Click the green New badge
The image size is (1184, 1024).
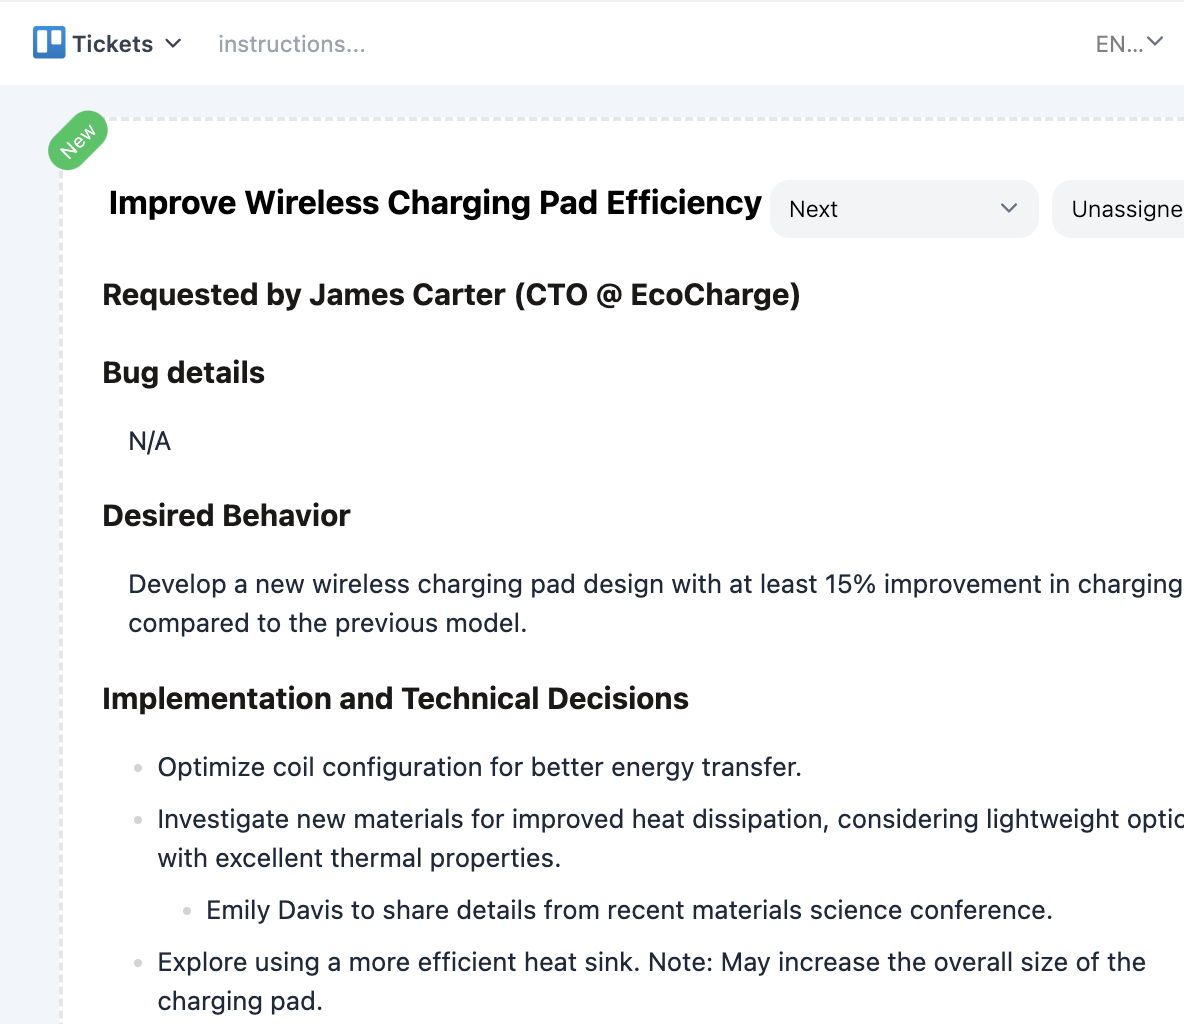77,141
